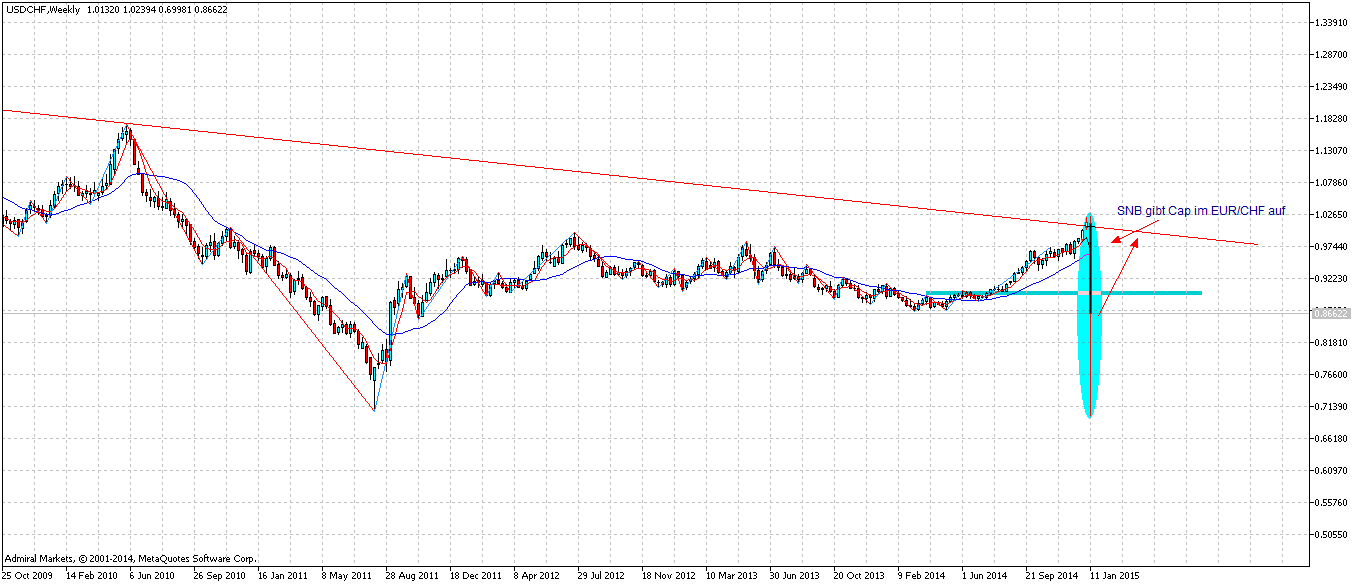Click the 6 Jun 2010 date label
Screen dimensions: 1362x587
(153, 576)
